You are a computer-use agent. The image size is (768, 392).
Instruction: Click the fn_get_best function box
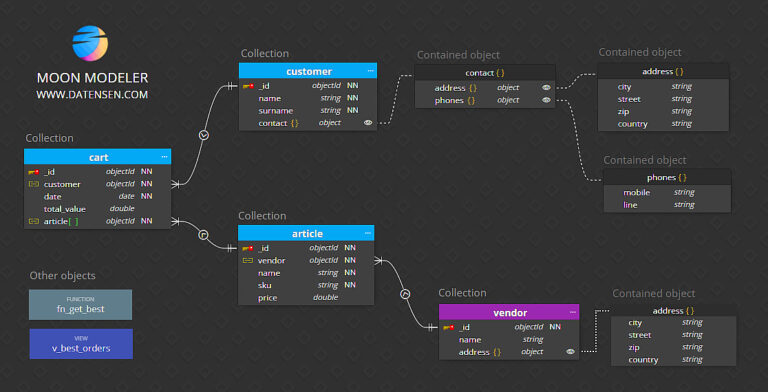point(80,304)
